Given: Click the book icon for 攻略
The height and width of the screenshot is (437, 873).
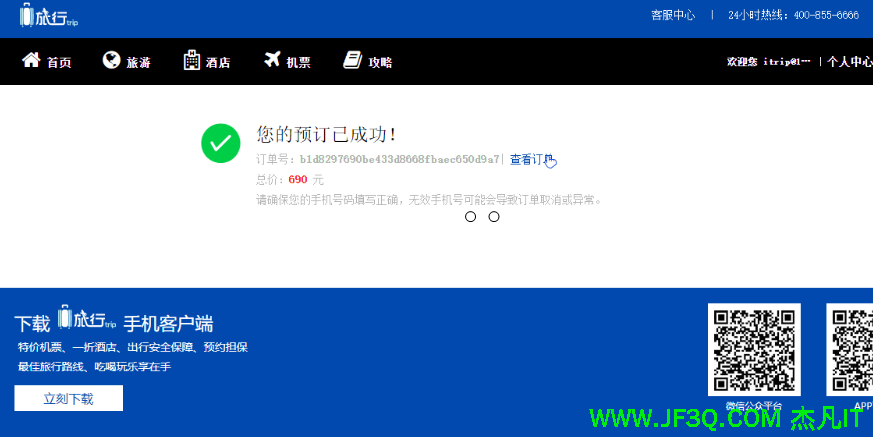Looking at the screenshot, I should pos(352,61).
